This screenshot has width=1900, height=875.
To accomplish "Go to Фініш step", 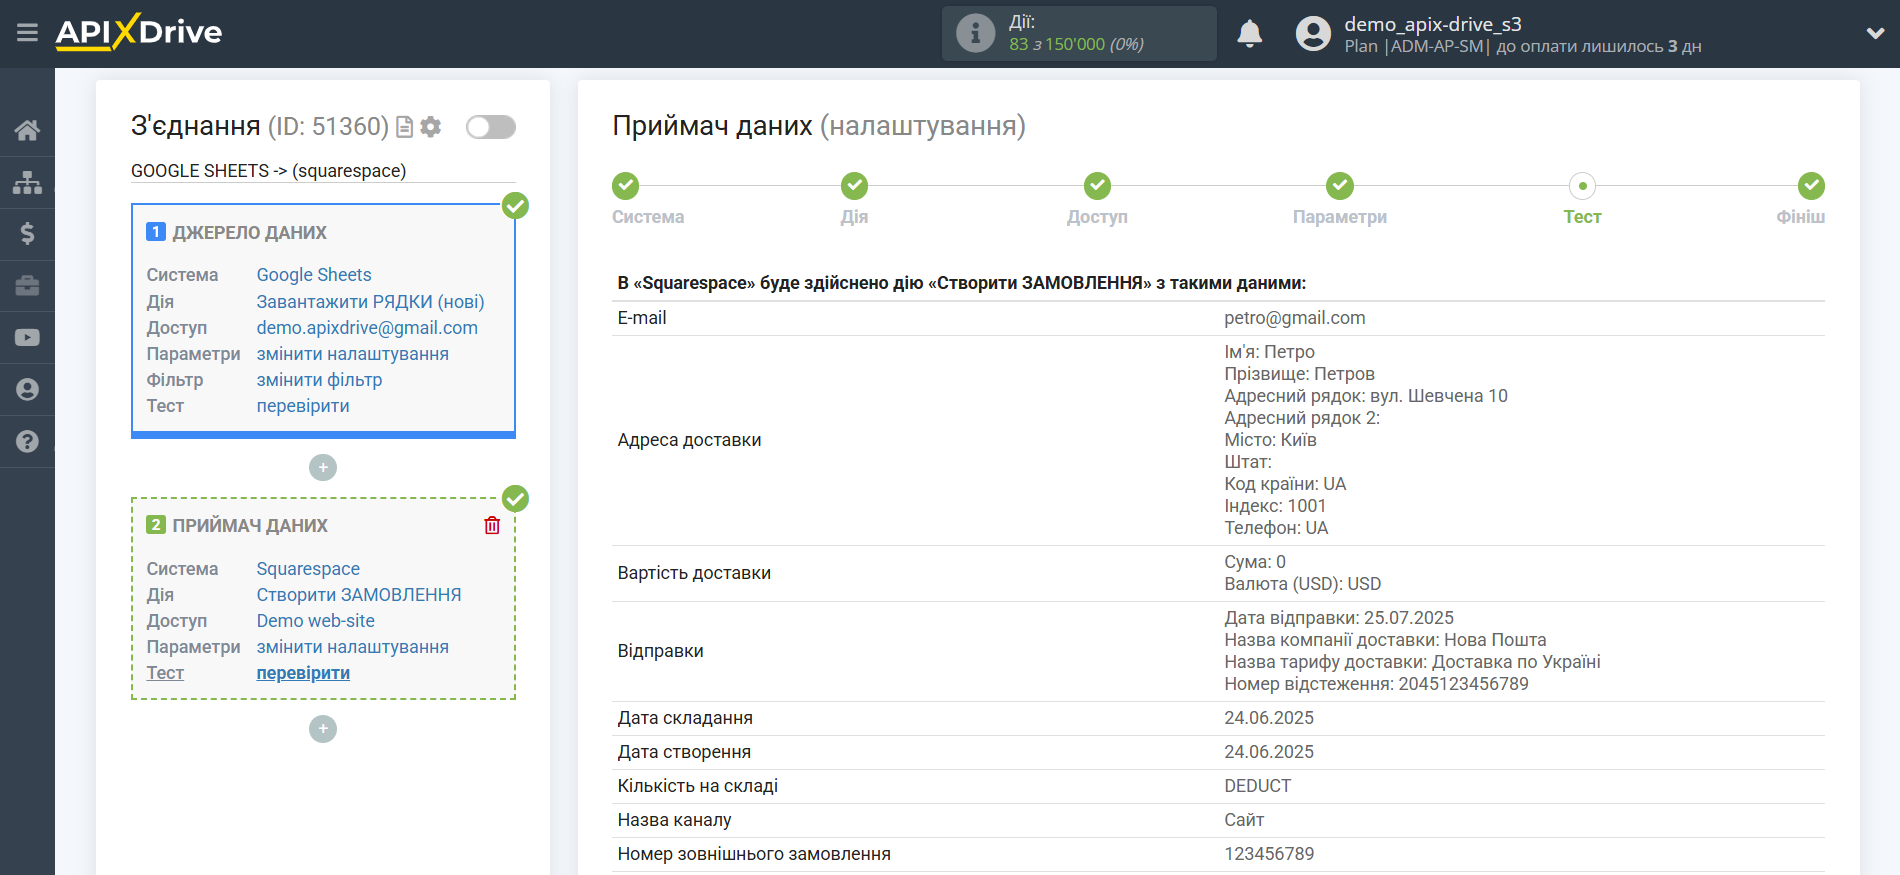I will point(1811,186).
